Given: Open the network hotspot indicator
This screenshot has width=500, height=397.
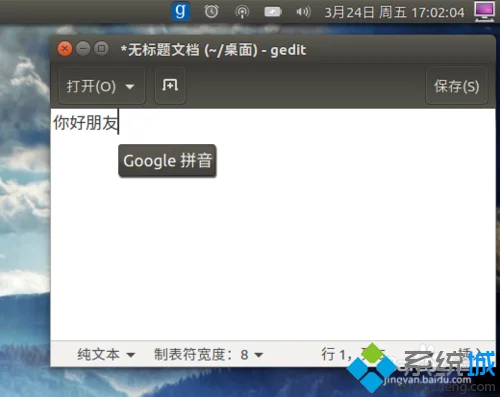Looking at the screenshot, I should pos(242,12).
